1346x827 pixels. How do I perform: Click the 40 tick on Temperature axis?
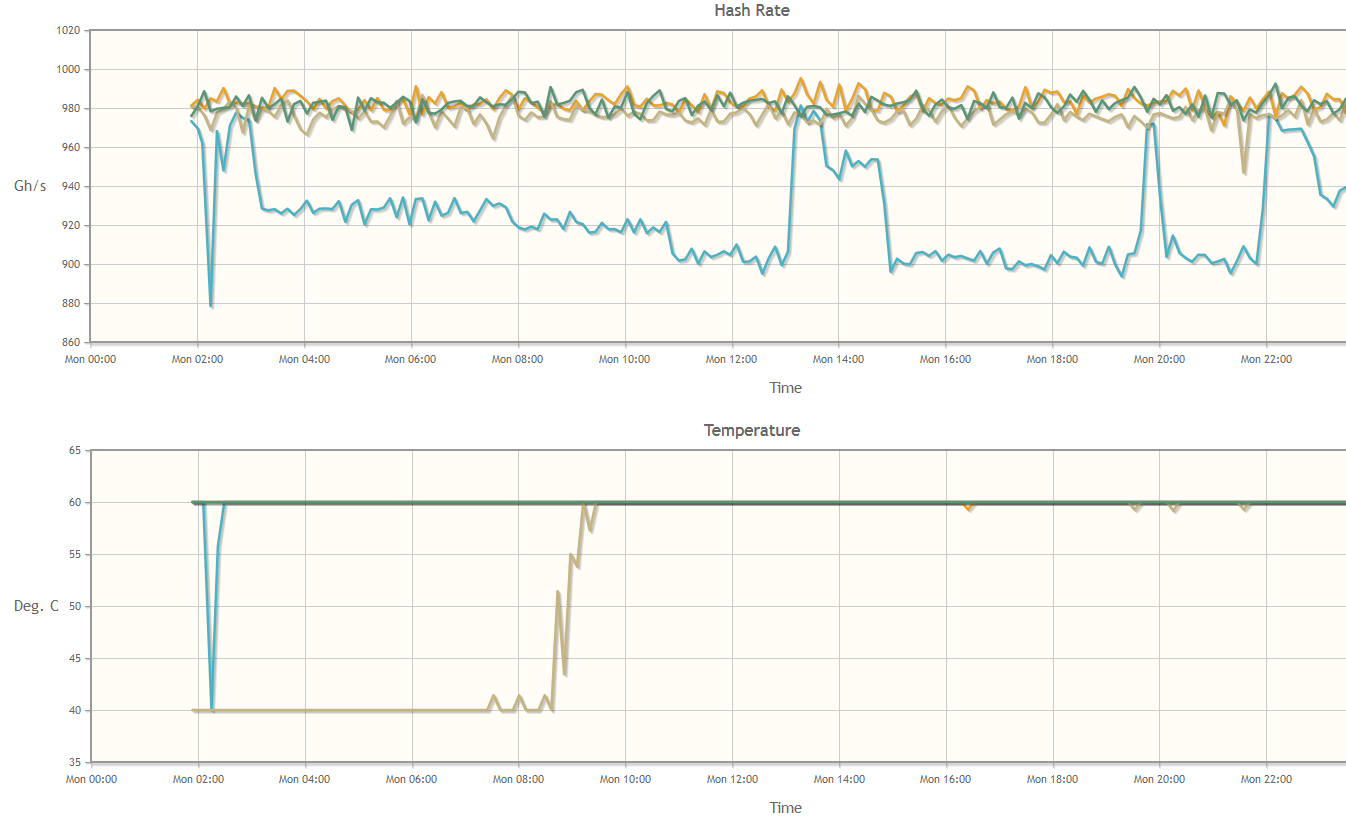[74, 710]
